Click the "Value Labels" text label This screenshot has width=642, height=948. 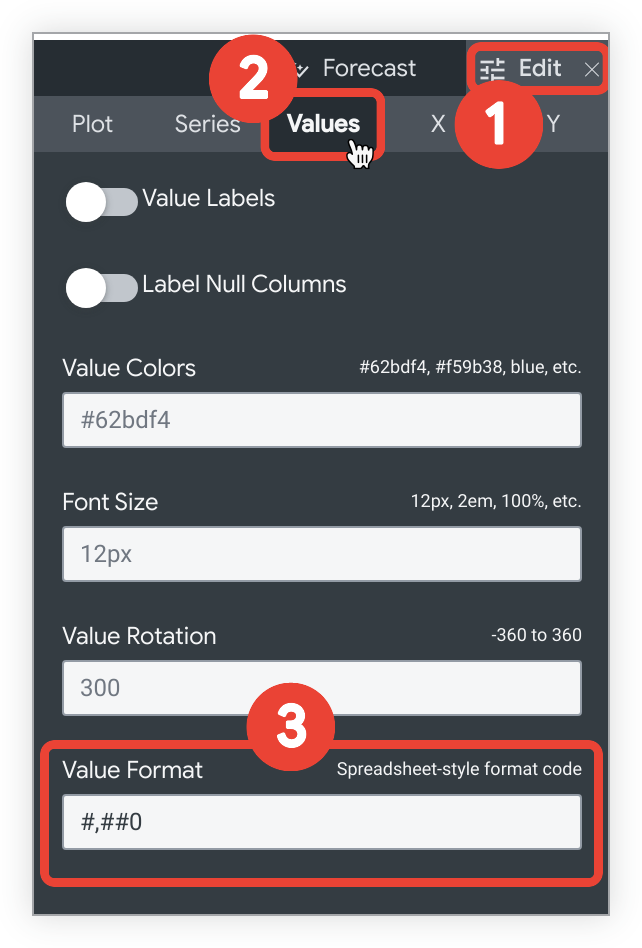coord(208,198)
